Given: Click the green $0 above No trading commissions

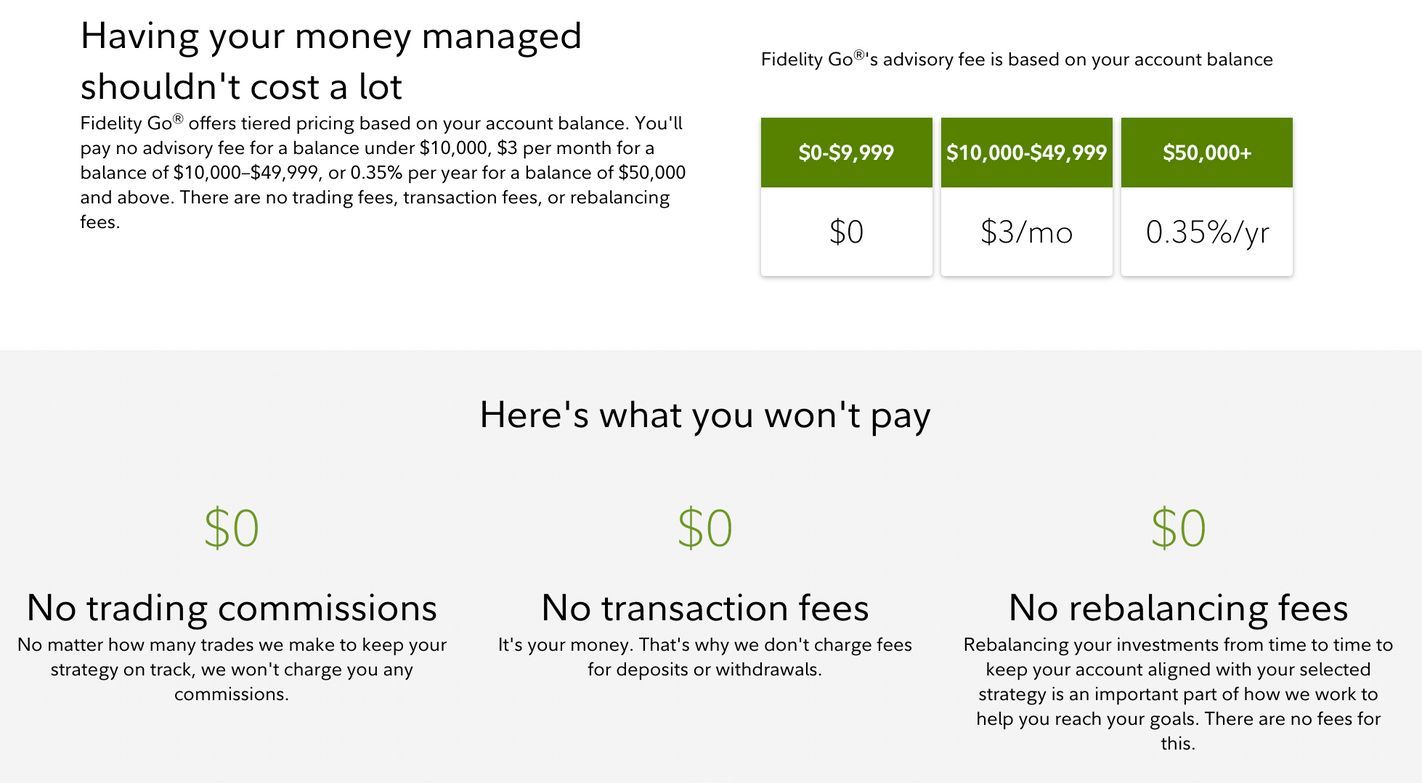Looking at the screenshot, I should point(231,528).
